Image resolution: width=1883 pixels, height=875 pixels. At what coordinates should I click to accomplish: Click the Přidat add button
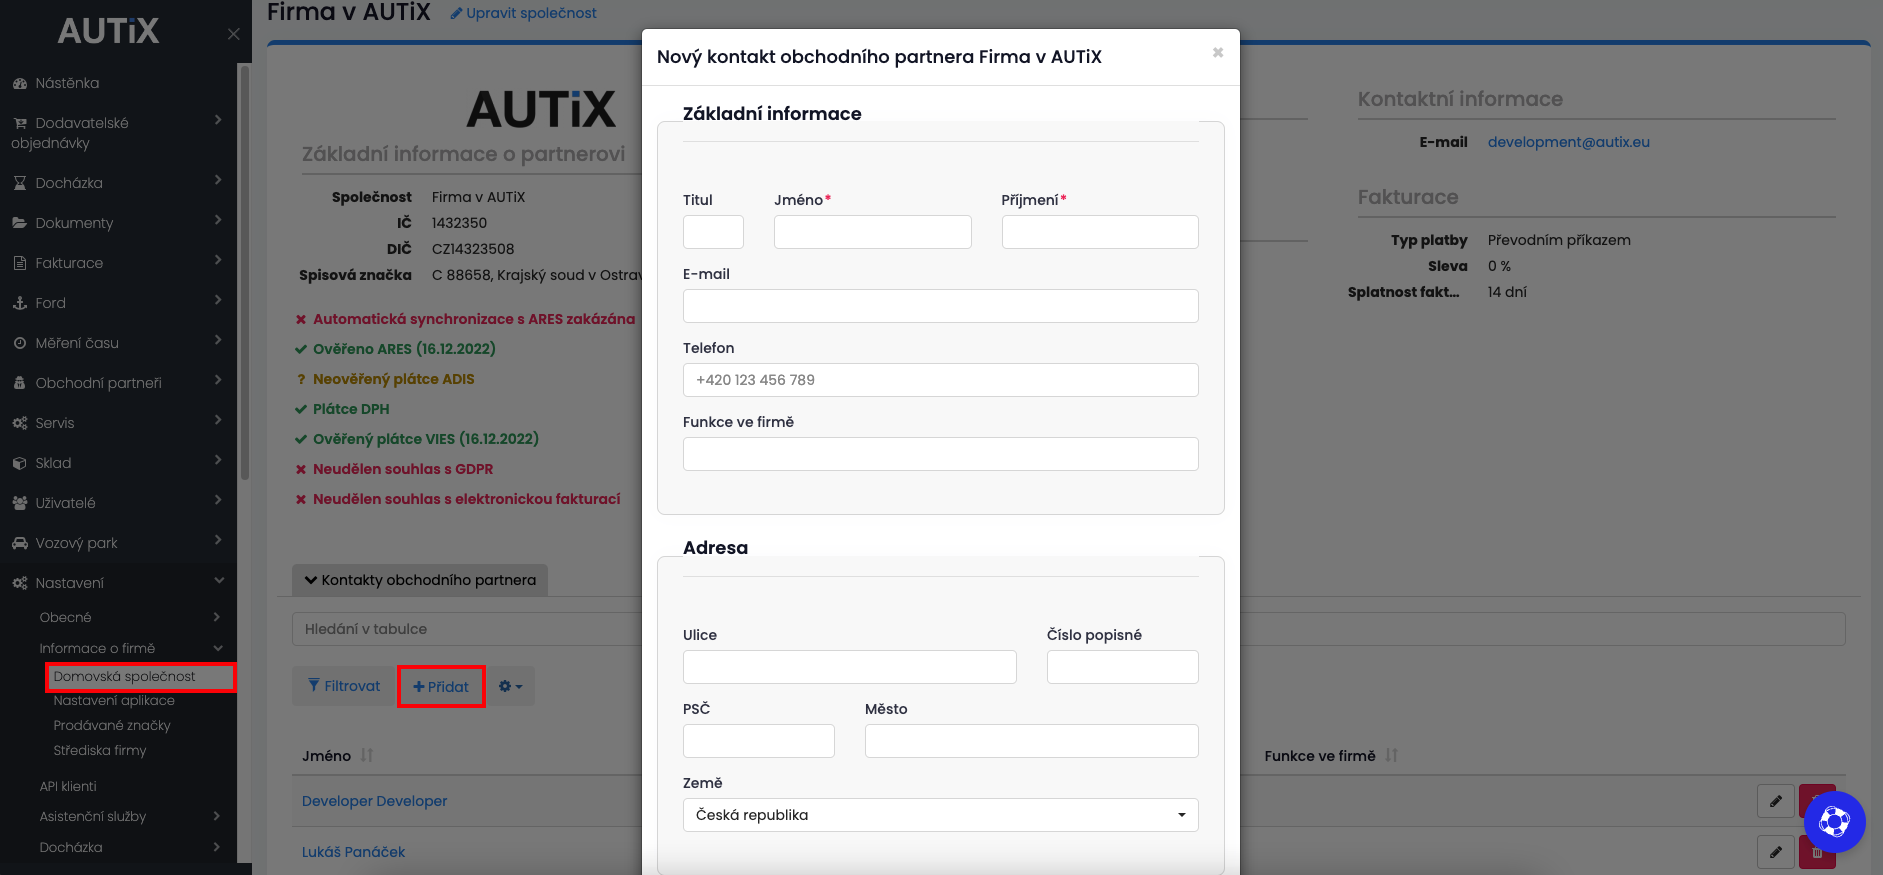(441, 687)
